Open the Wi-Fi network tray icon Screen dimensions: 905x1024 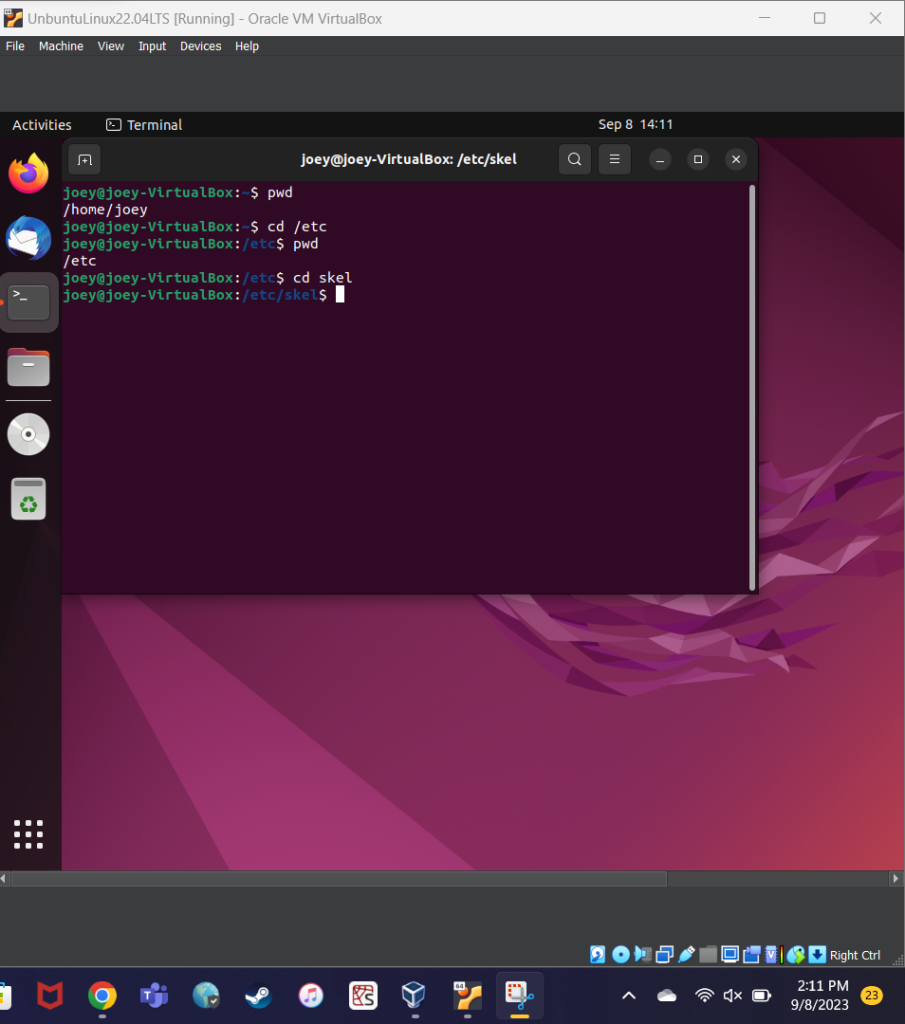(x=705, y=996)
